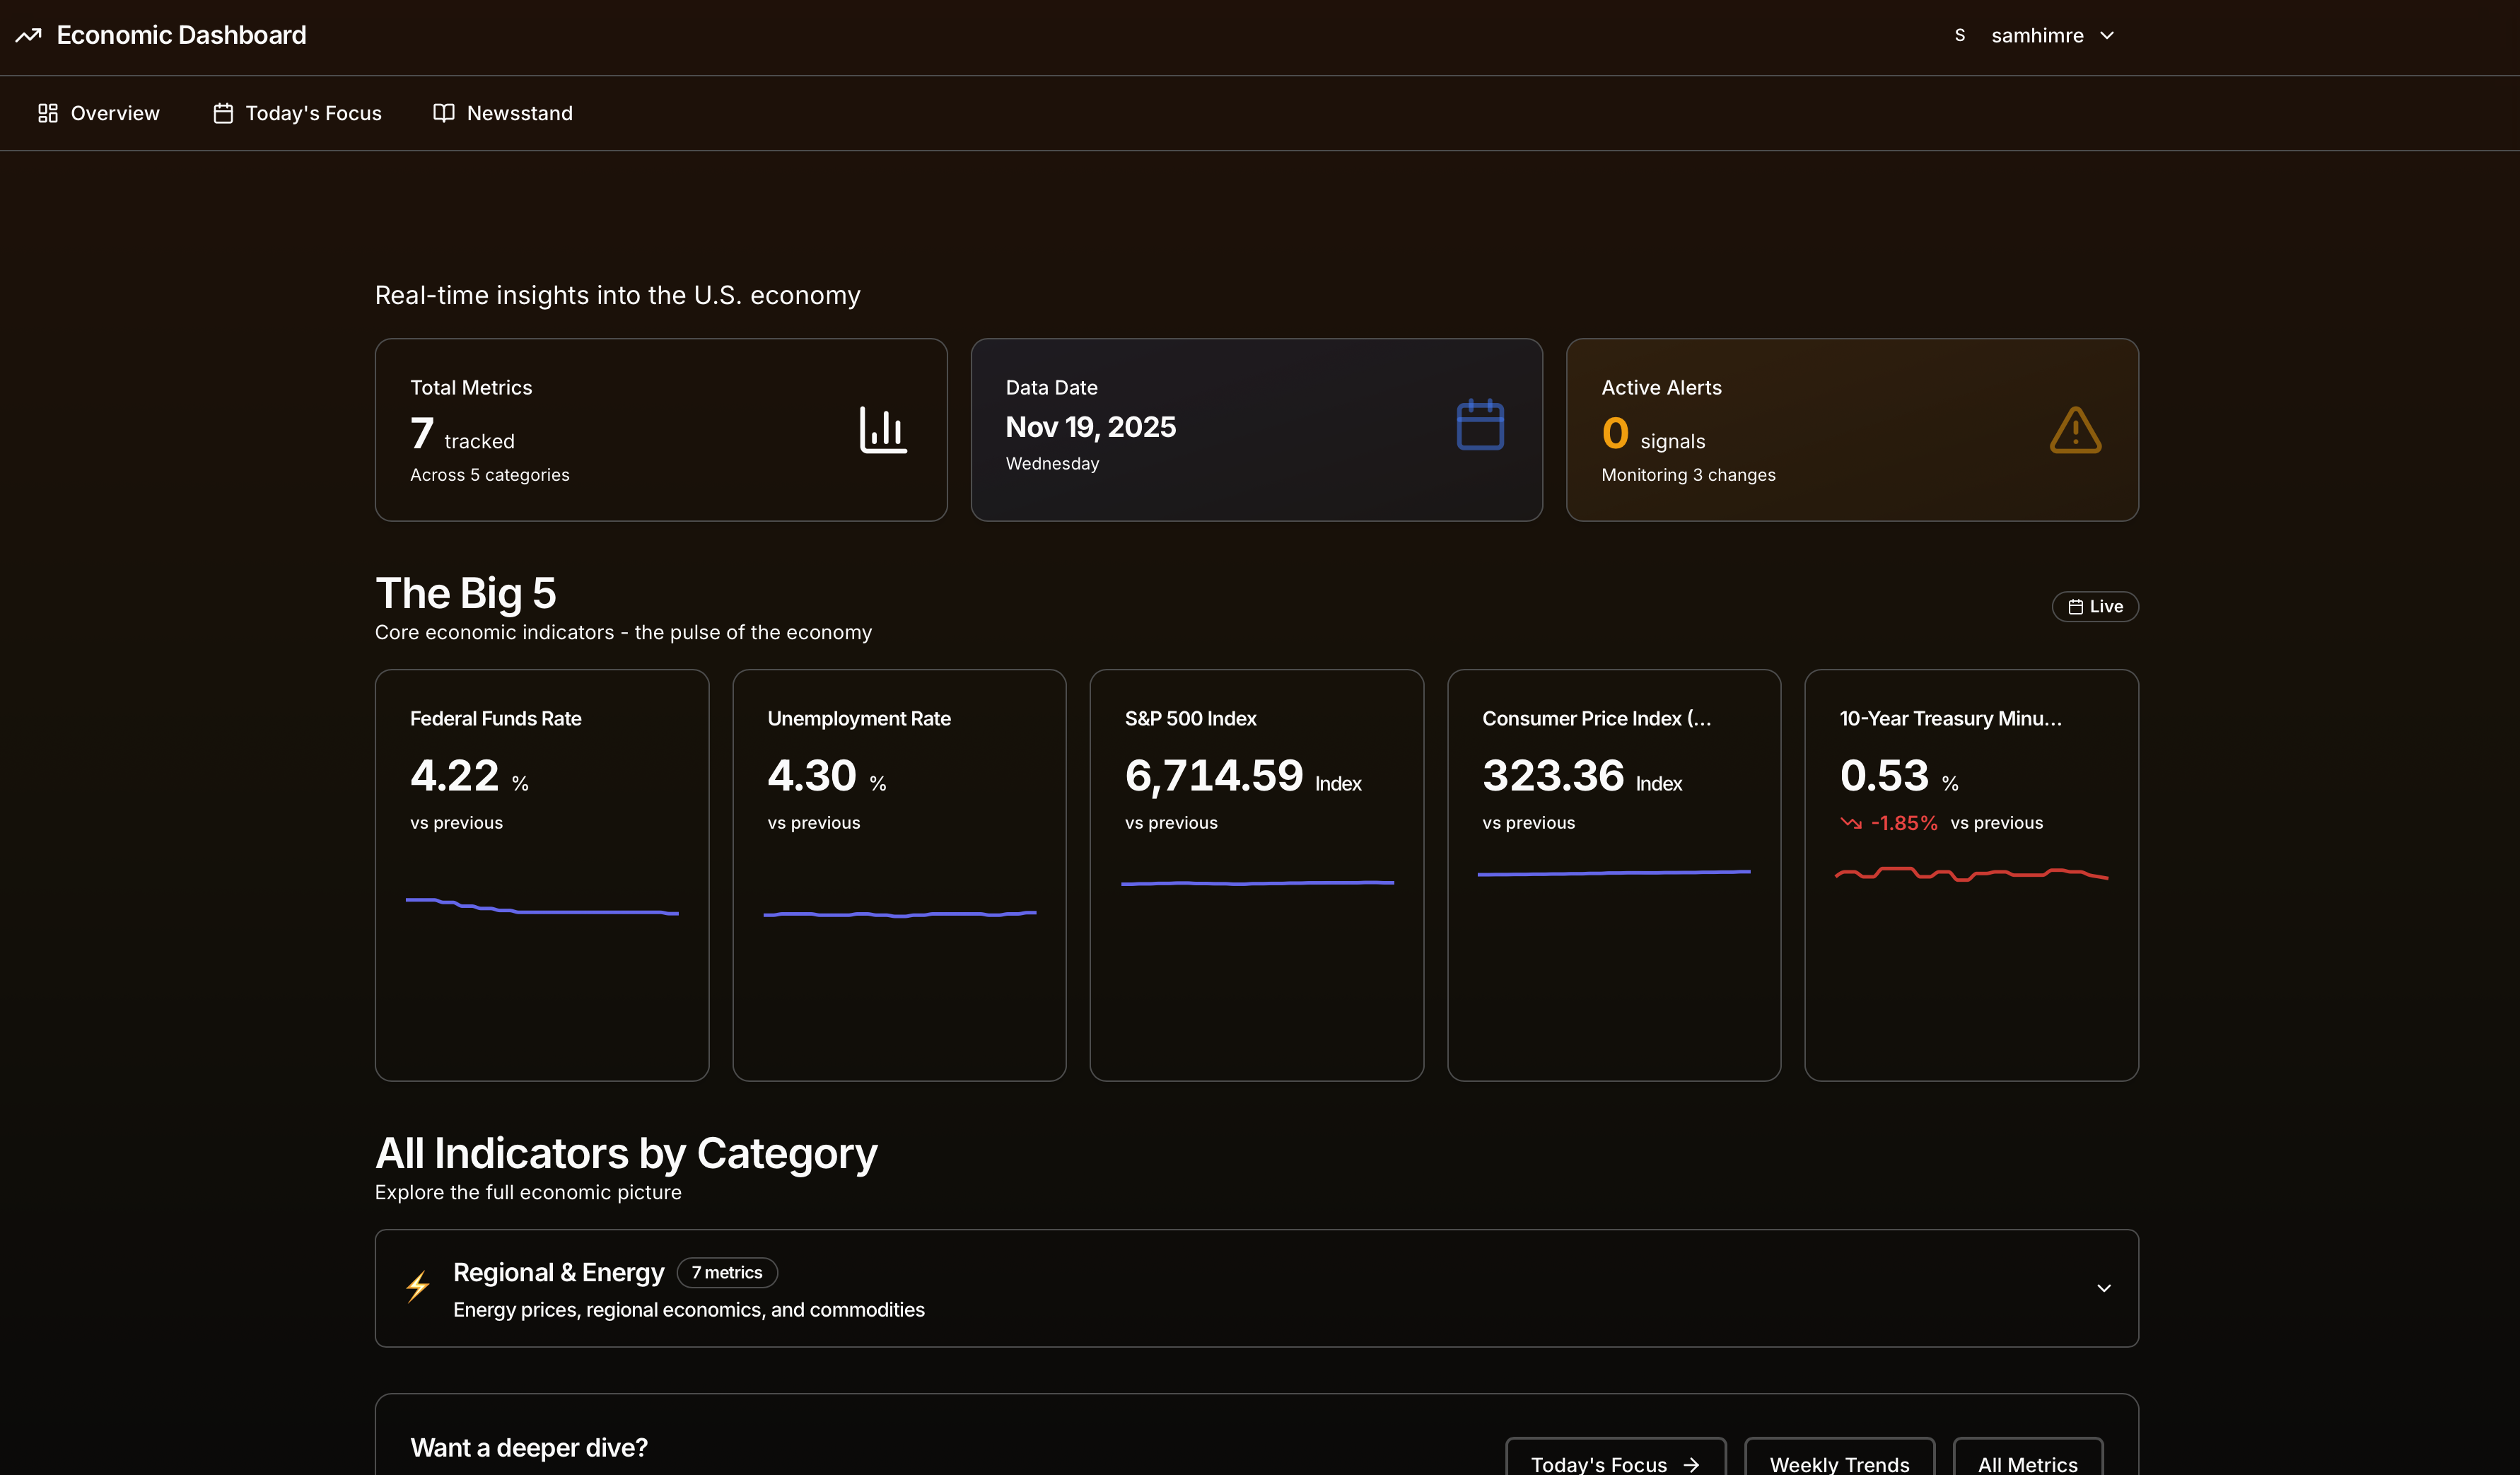Click the book icon beside Newsstand

pyautogui.click(x=443, y=112)
